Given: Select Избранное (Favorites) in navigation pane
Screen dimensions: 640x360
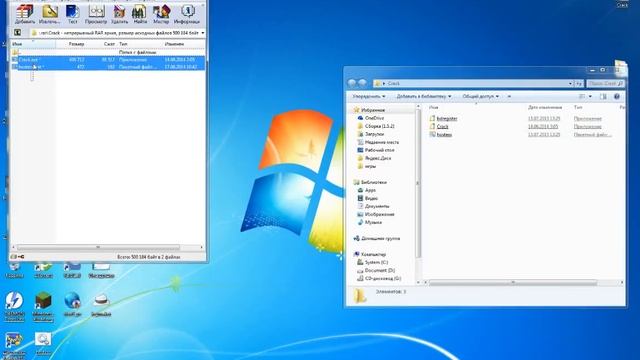Looking at the screenshot, I should point(369,110).
